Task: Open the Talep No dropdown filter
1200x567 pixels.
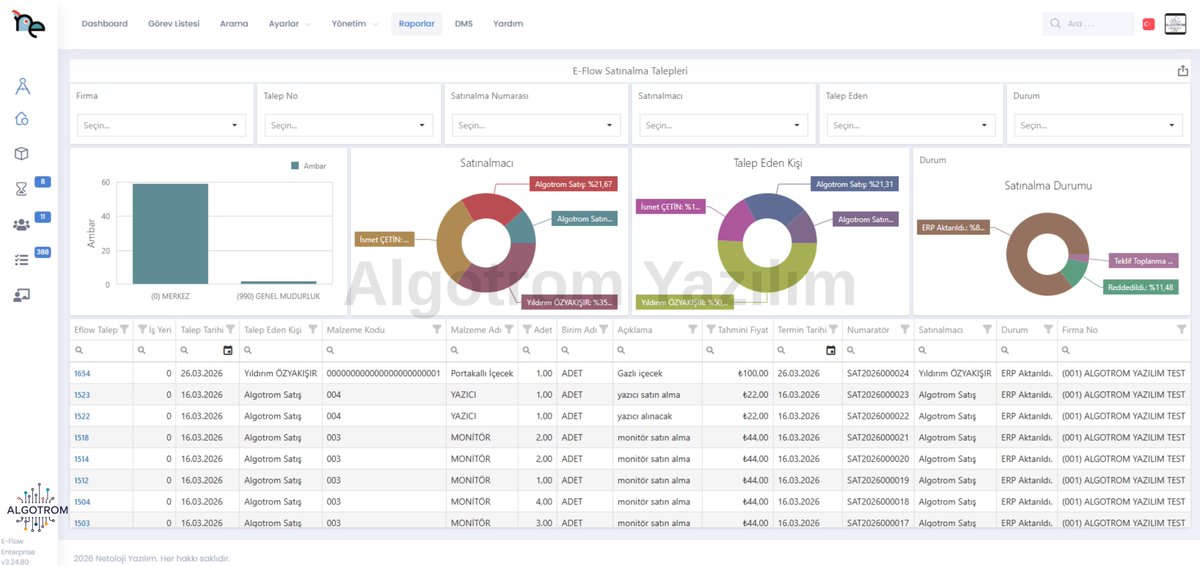Action: click(349, 125)
